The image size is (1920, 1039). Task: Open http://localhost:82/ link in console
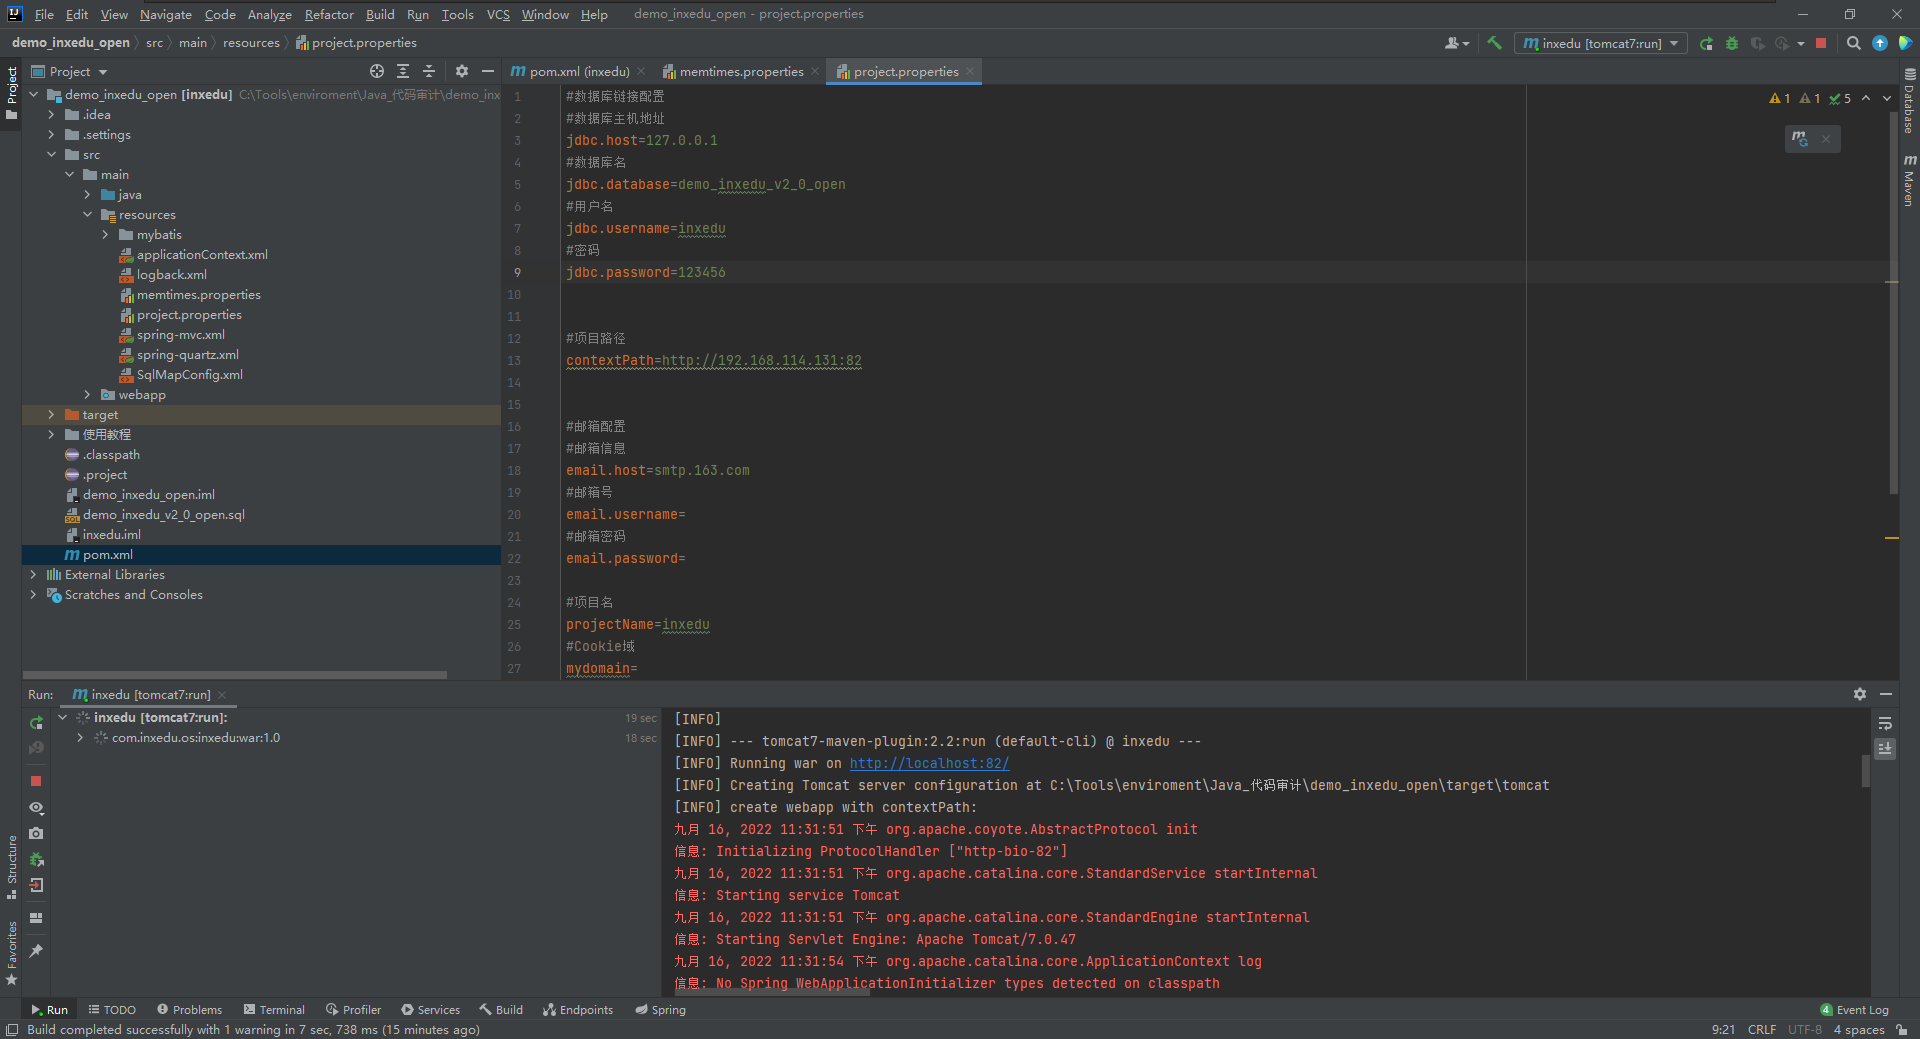click(x=929, y=763)
